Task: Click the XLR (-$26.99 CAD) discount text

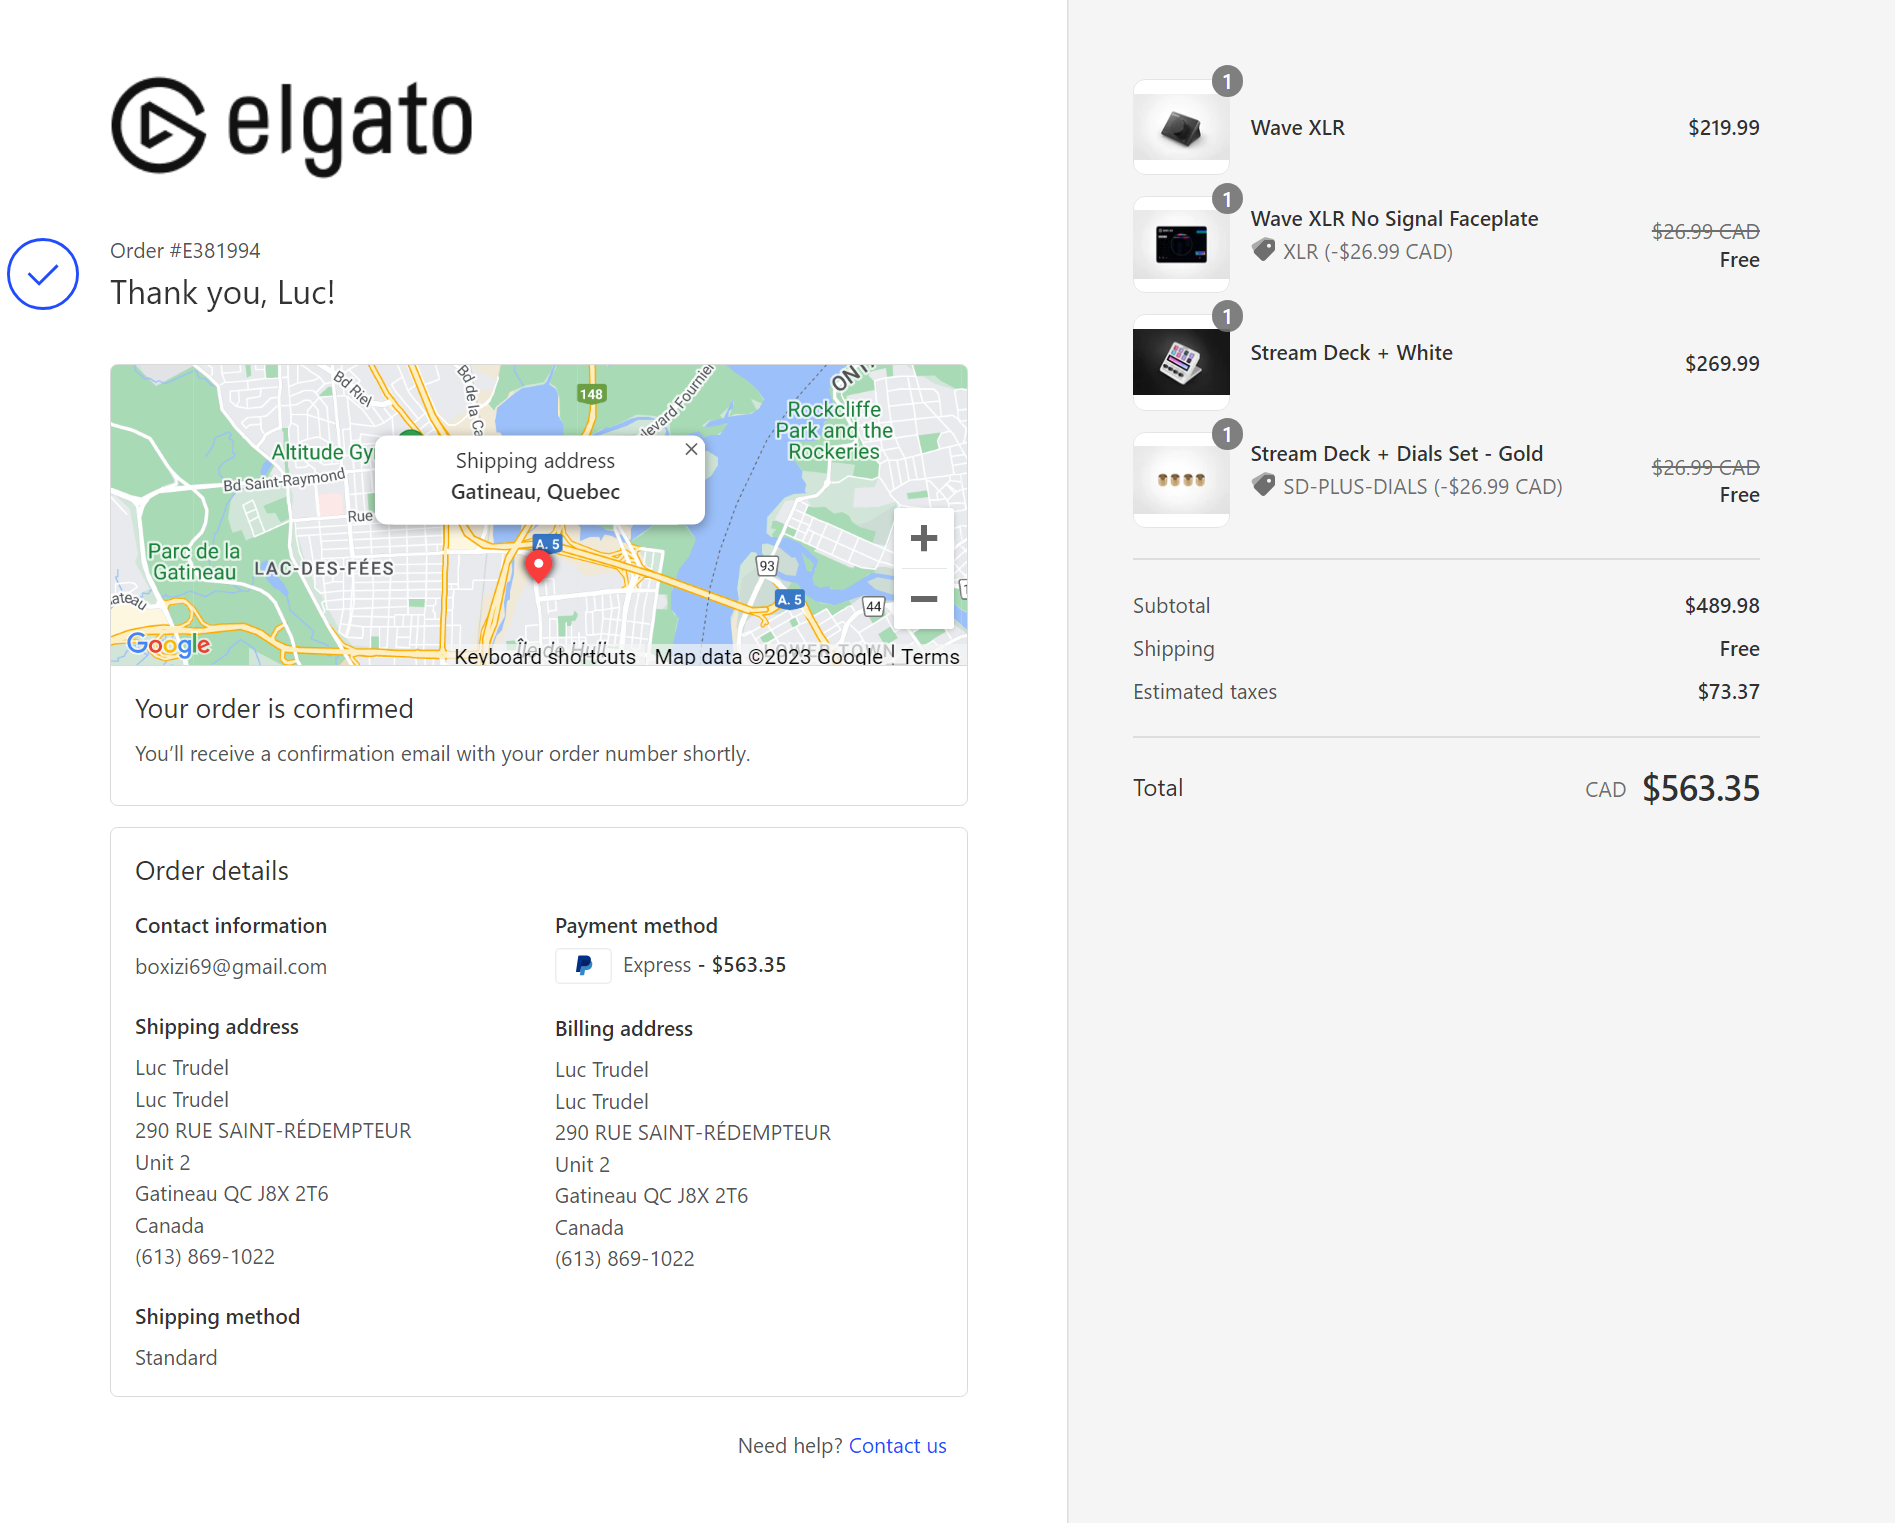Action: click(x=1368, y=252)
